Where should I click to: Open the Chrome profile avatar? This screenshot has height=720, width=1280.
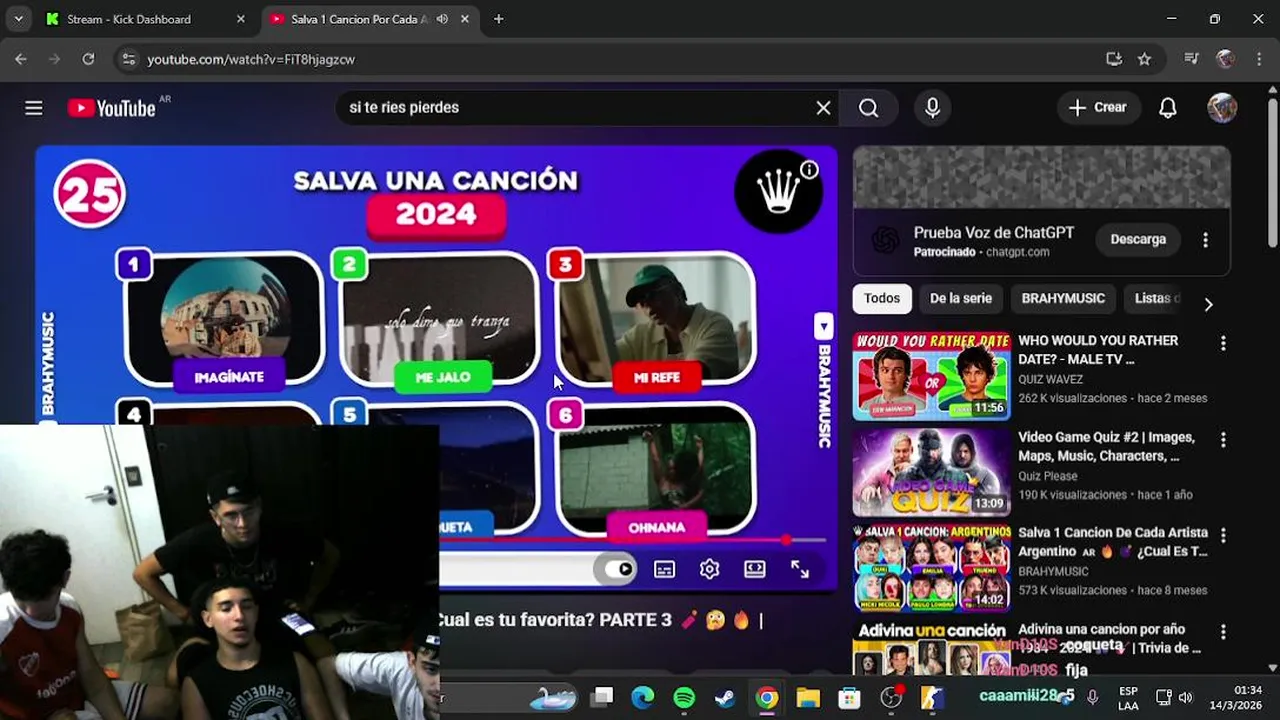pyautogui.click(x=1225, y=59)
